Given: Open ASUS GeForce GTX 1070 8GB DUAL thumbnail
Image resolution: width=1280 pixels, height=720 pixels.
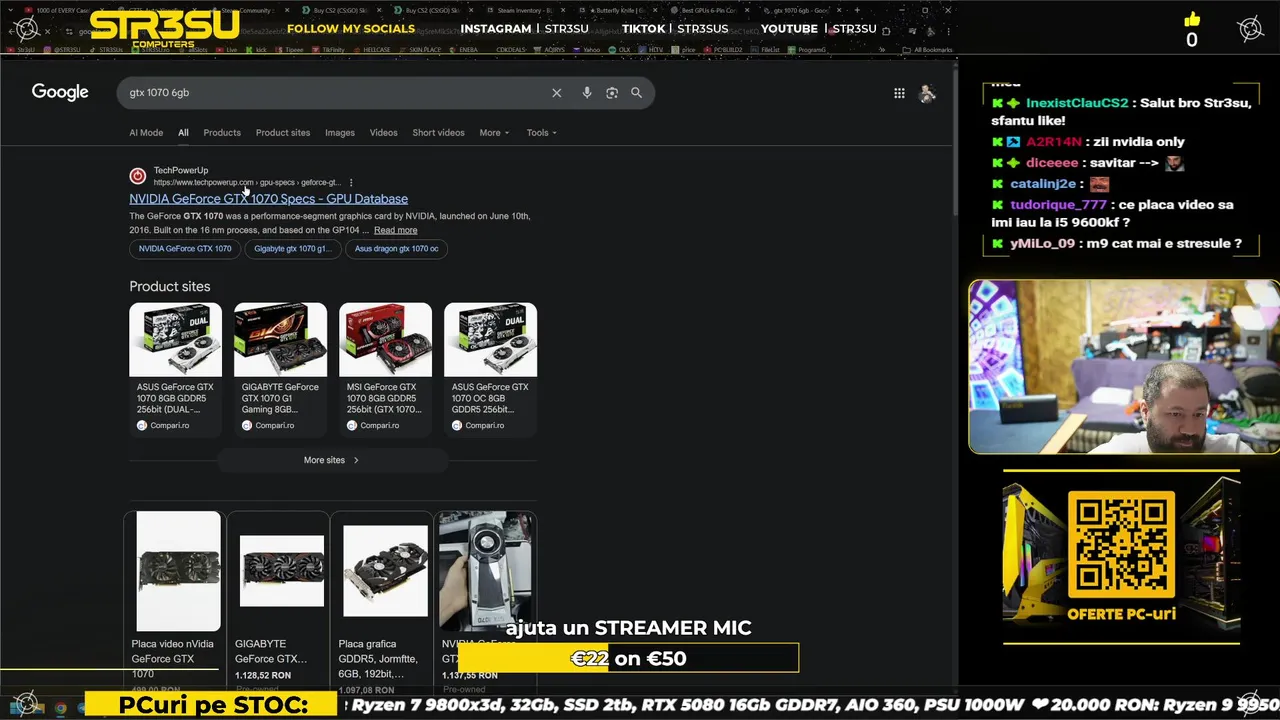Looking at the screenshot, I should [175, 340].
